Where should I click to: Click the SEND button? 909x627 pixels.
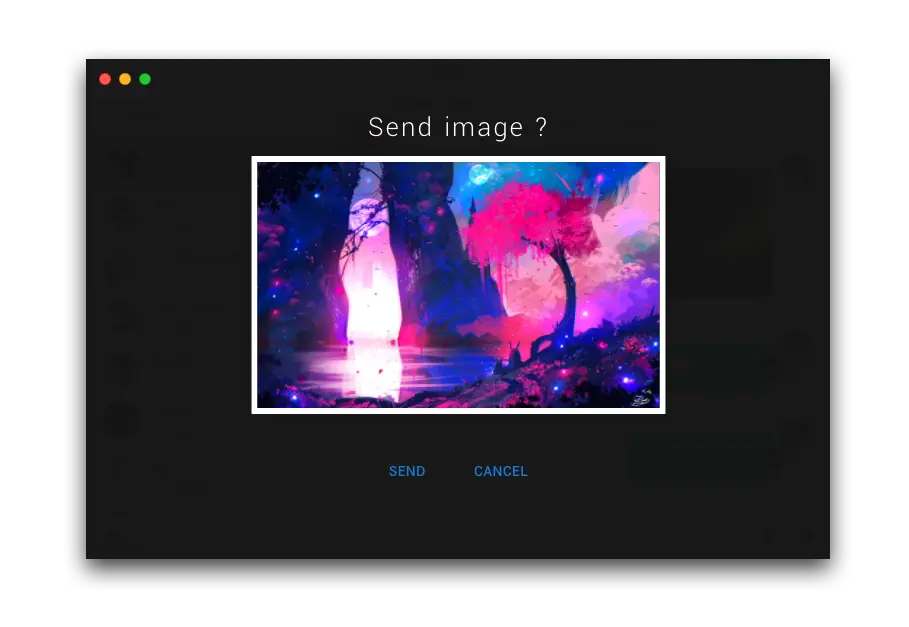(x=406, y=471)
